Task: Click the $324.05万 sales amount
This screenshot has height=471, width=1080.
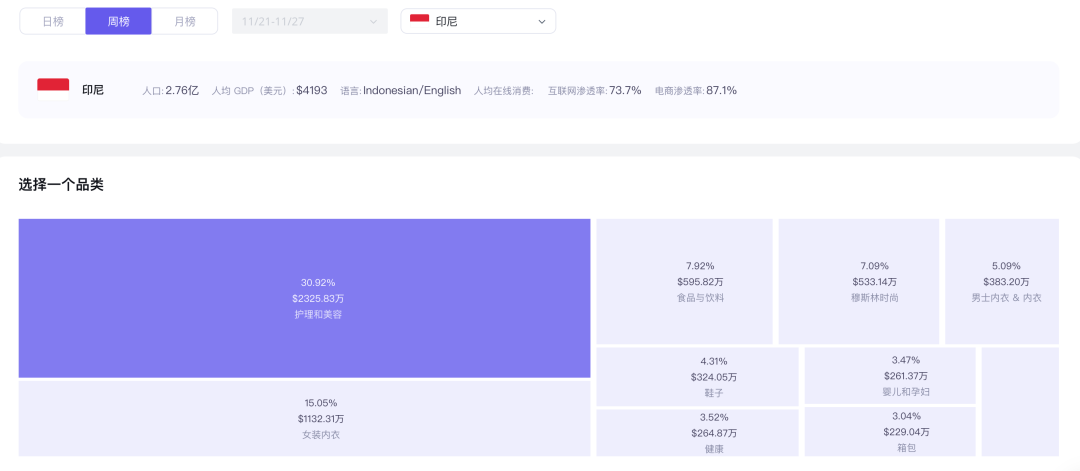Action: click(x=714, y=377)
